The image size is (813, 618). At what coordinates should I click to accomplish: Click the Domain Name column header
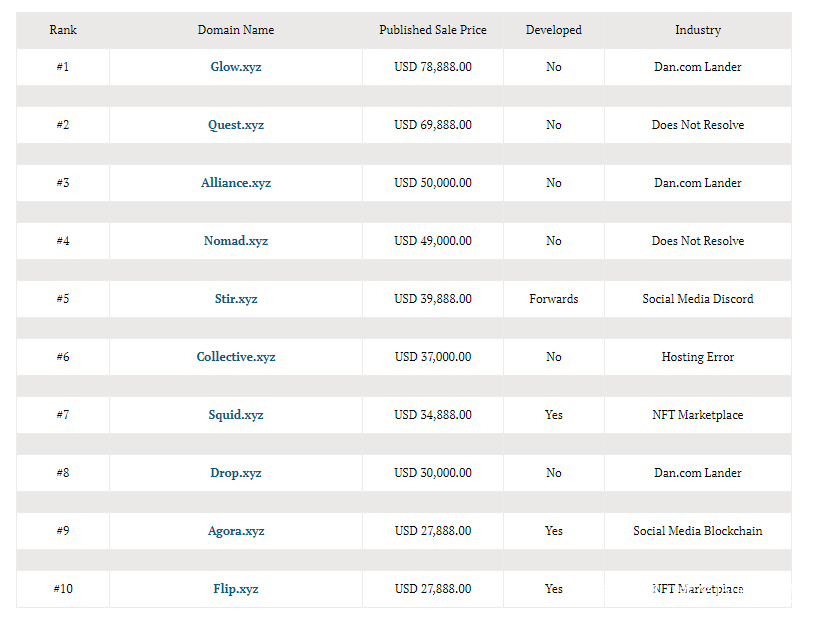tap(235, 30)
